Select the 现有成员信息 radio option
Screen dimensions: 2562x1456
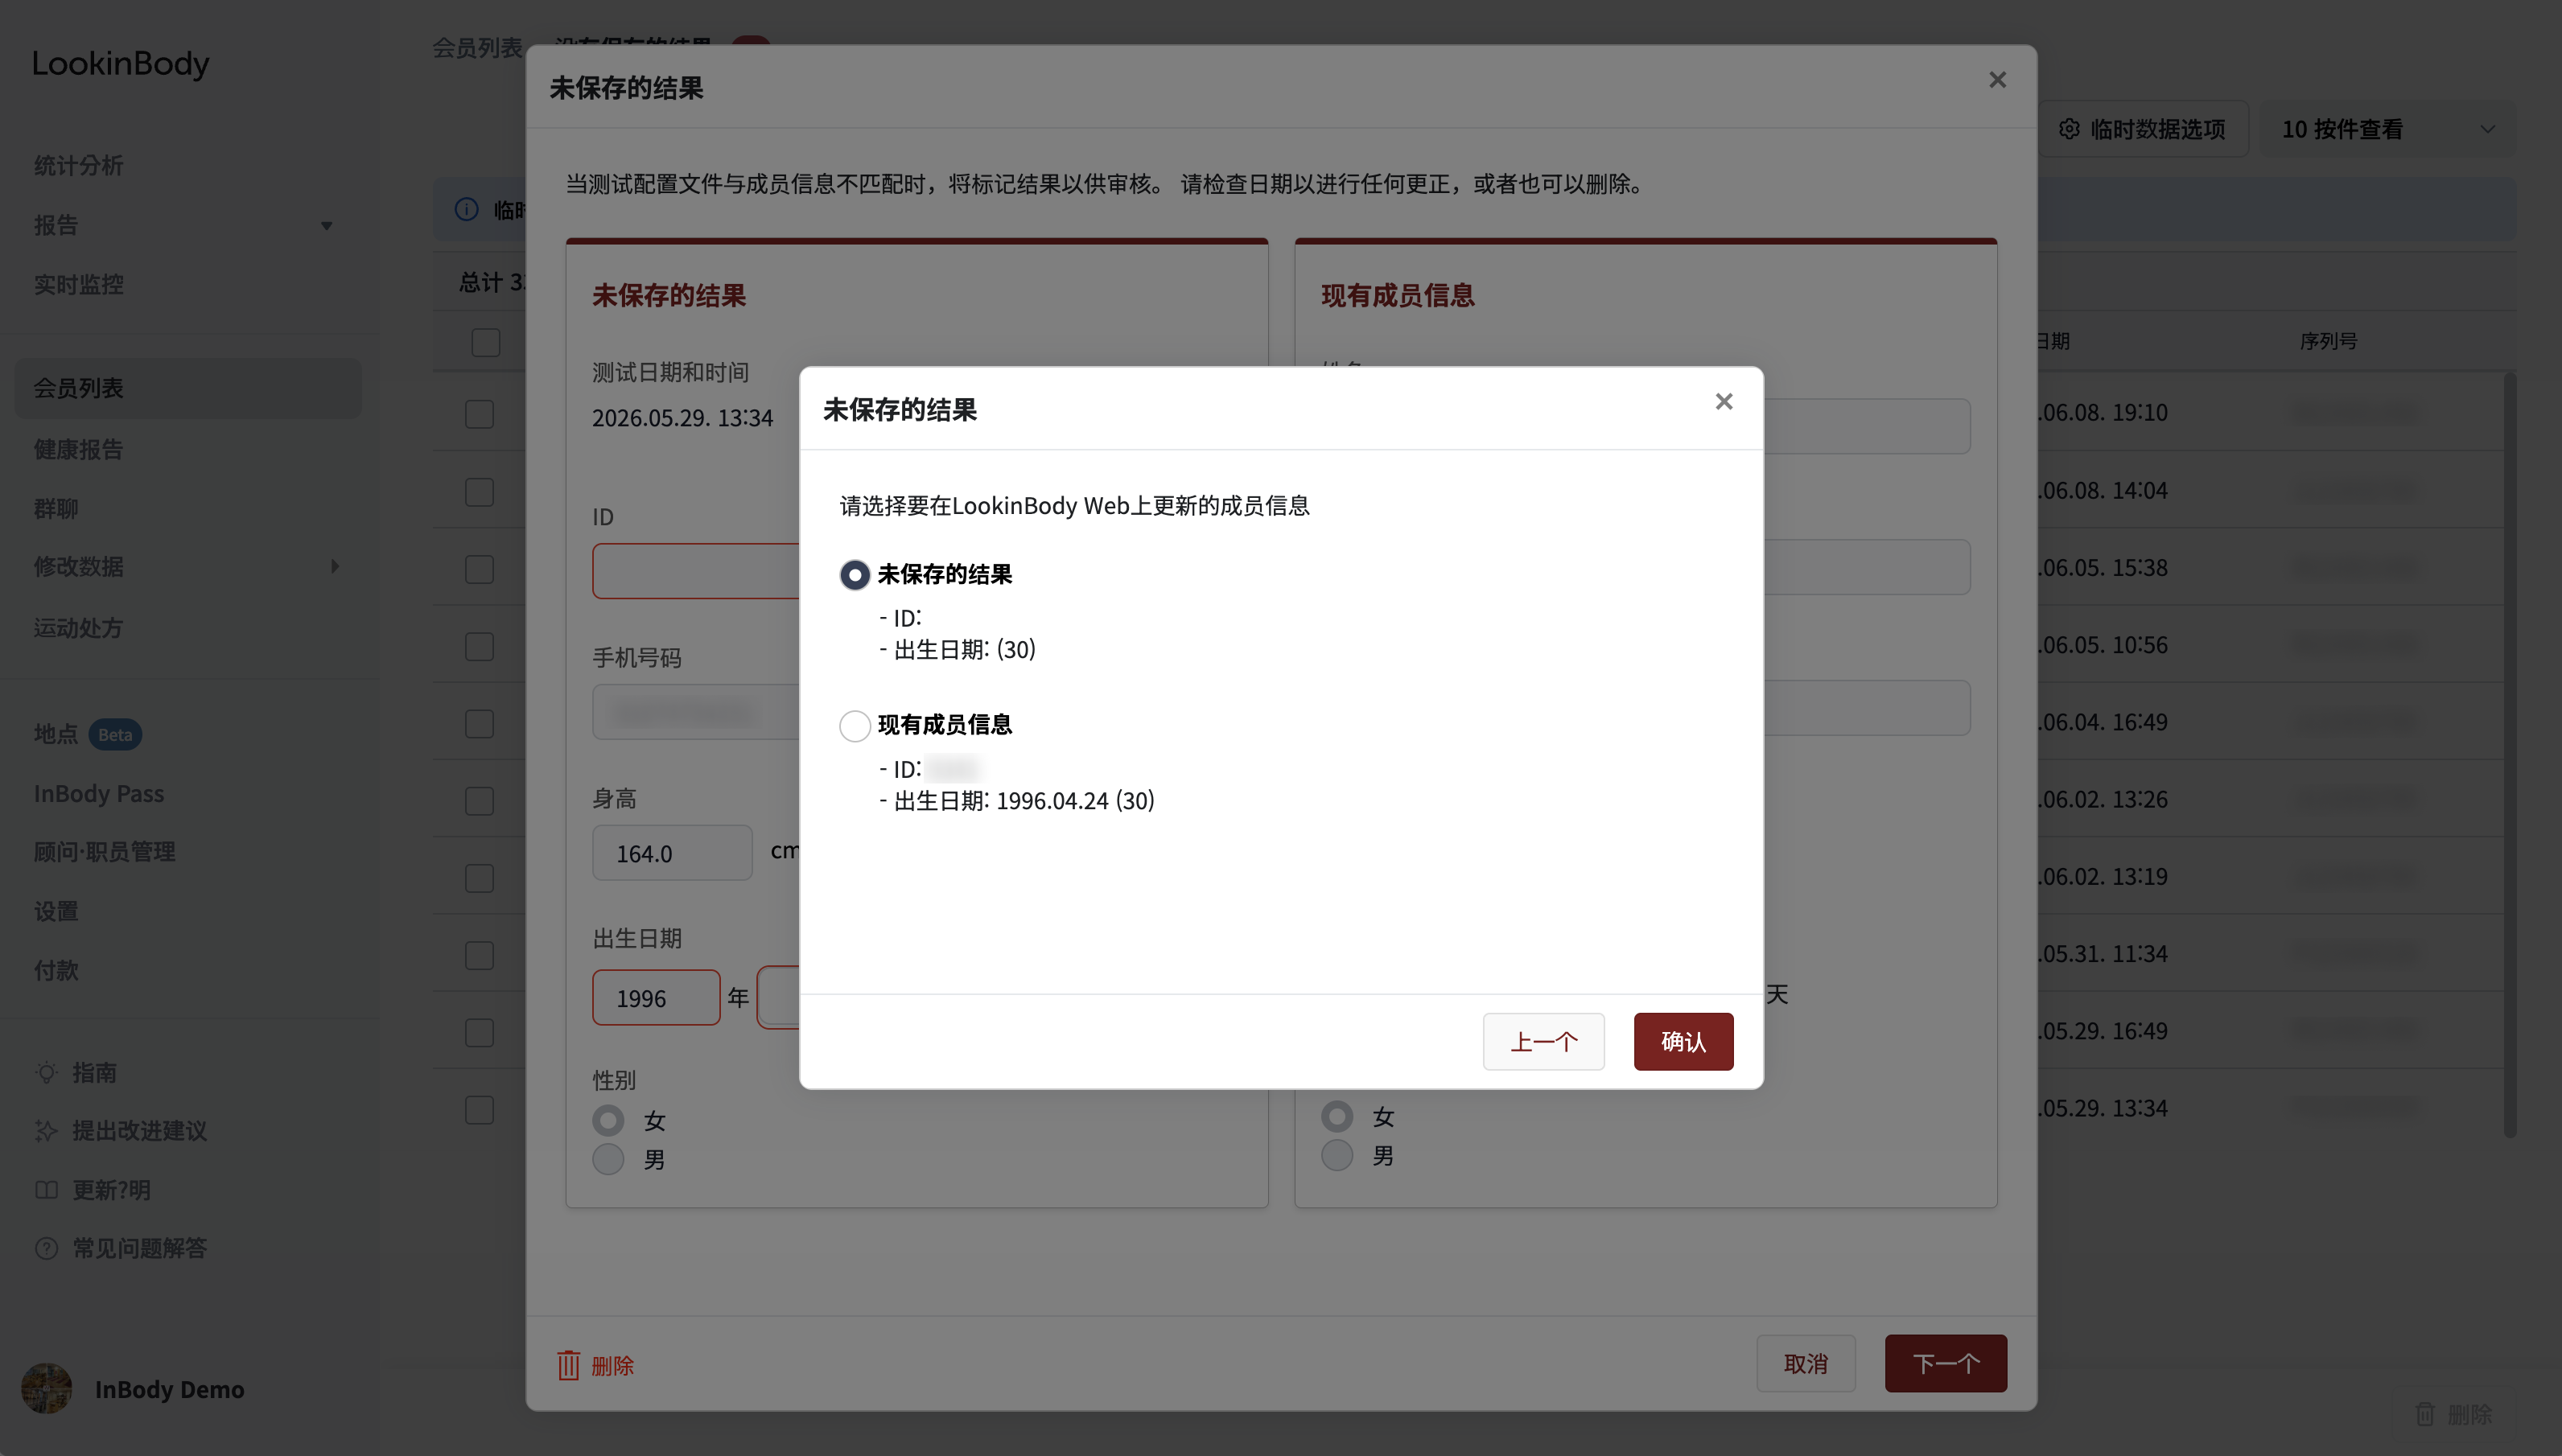[x=855, y=725]
